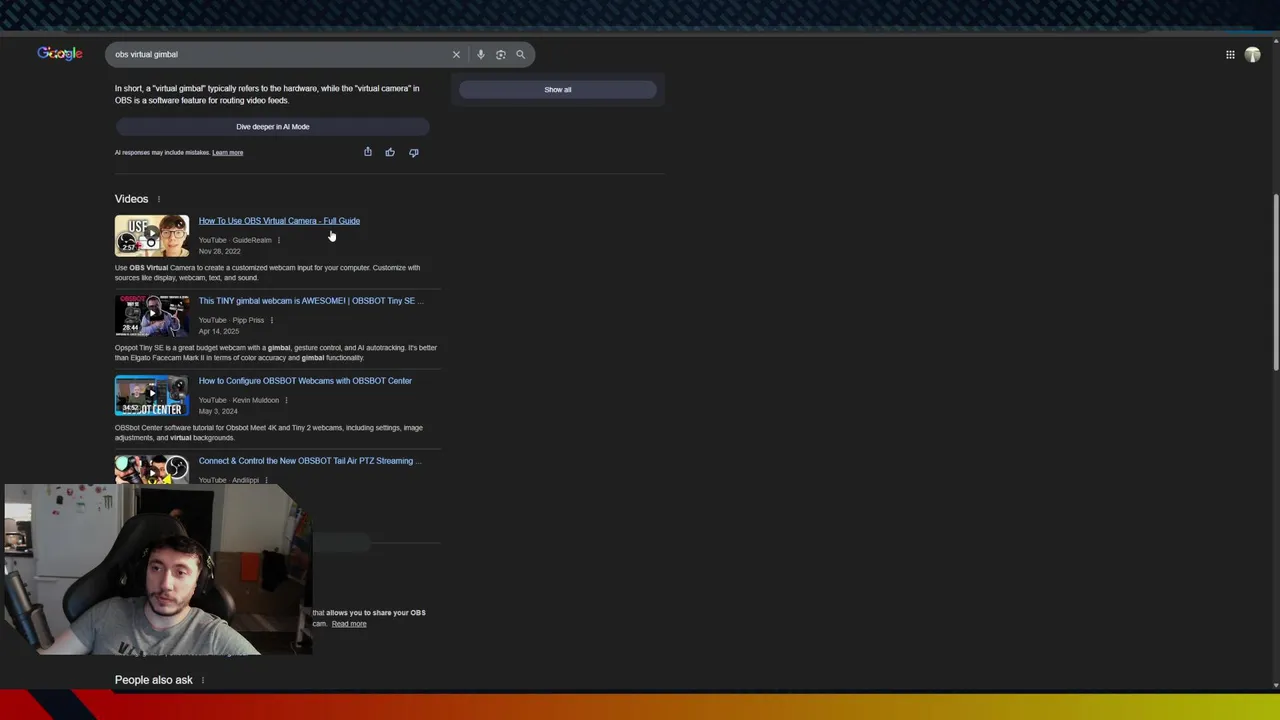
Task: Click the People also ask heading
Action: [x=153, y=680]
